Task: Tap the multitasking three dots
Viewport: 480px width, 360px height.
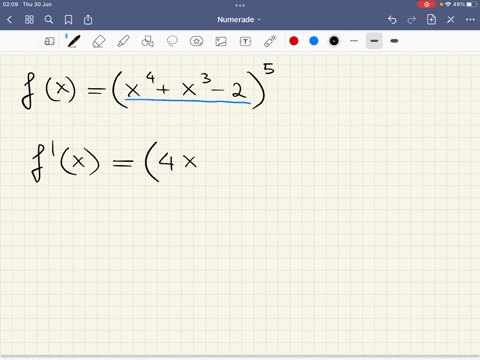Action: tap(240, 5)
